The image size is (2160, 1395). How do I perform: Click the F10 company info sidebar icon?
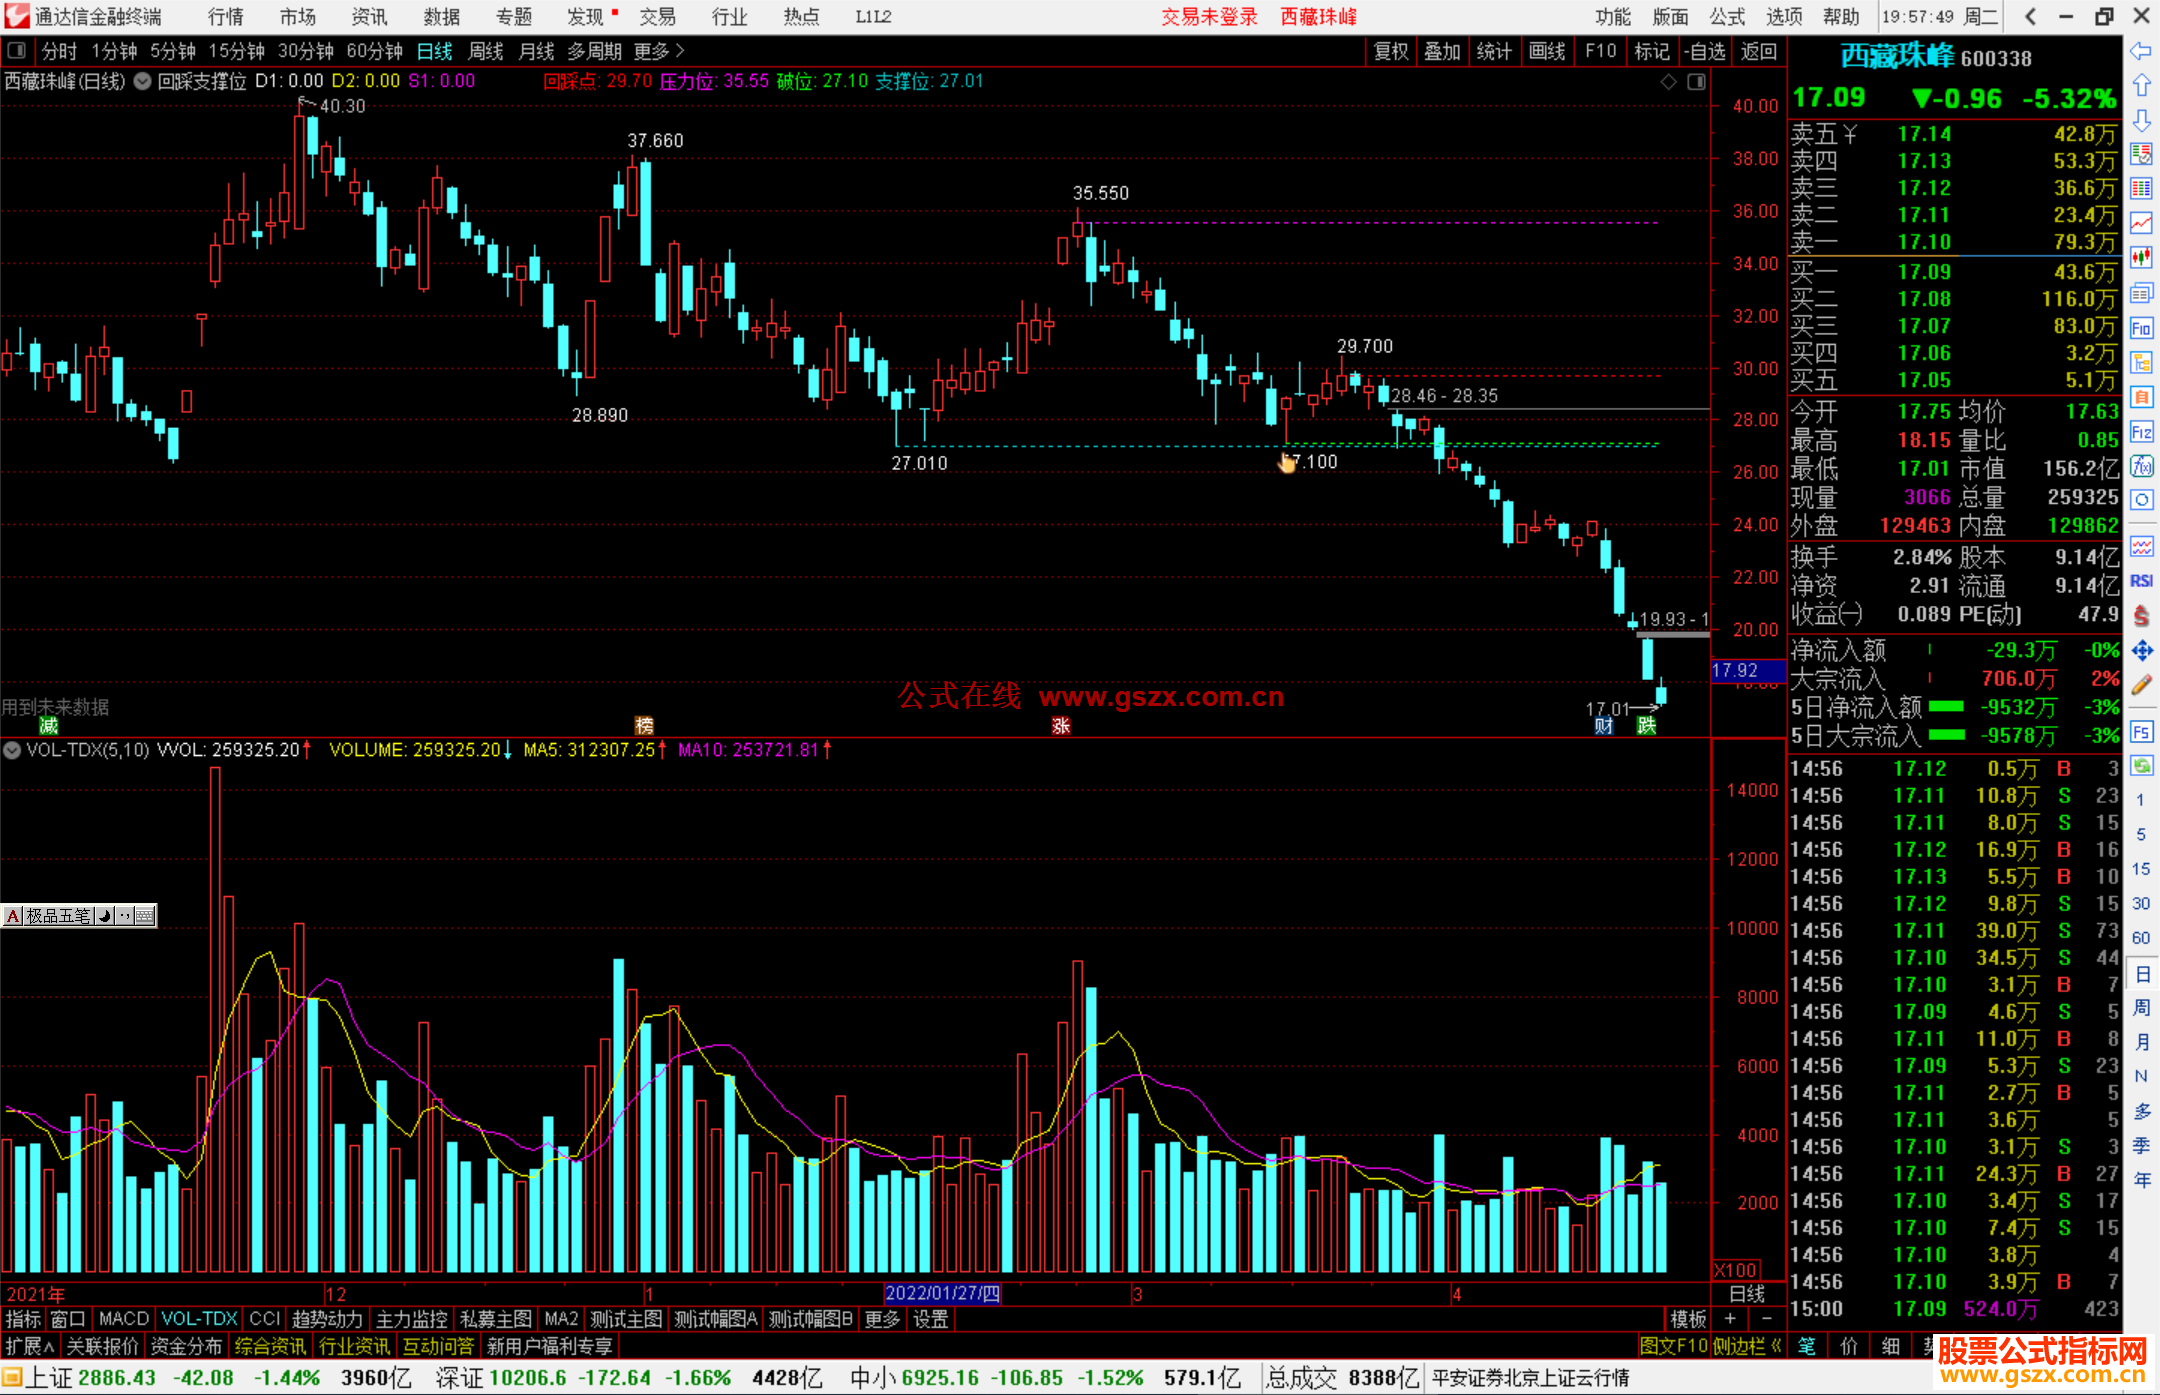(2141, 328)
